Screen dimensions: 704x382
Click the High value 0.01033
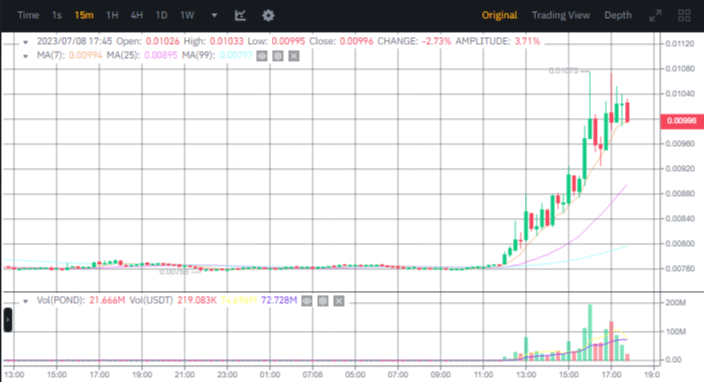(227, 41)
